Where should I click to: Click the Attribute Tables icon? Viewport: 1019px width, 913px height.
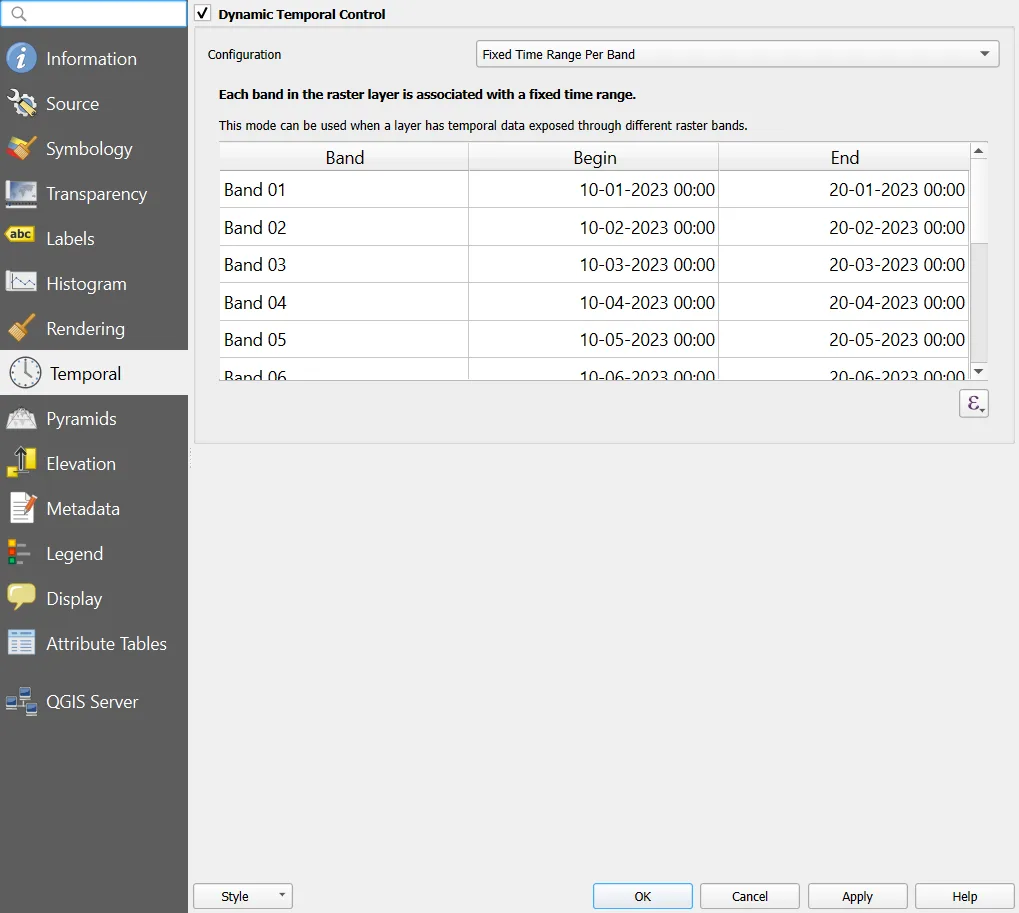(21, 643)
